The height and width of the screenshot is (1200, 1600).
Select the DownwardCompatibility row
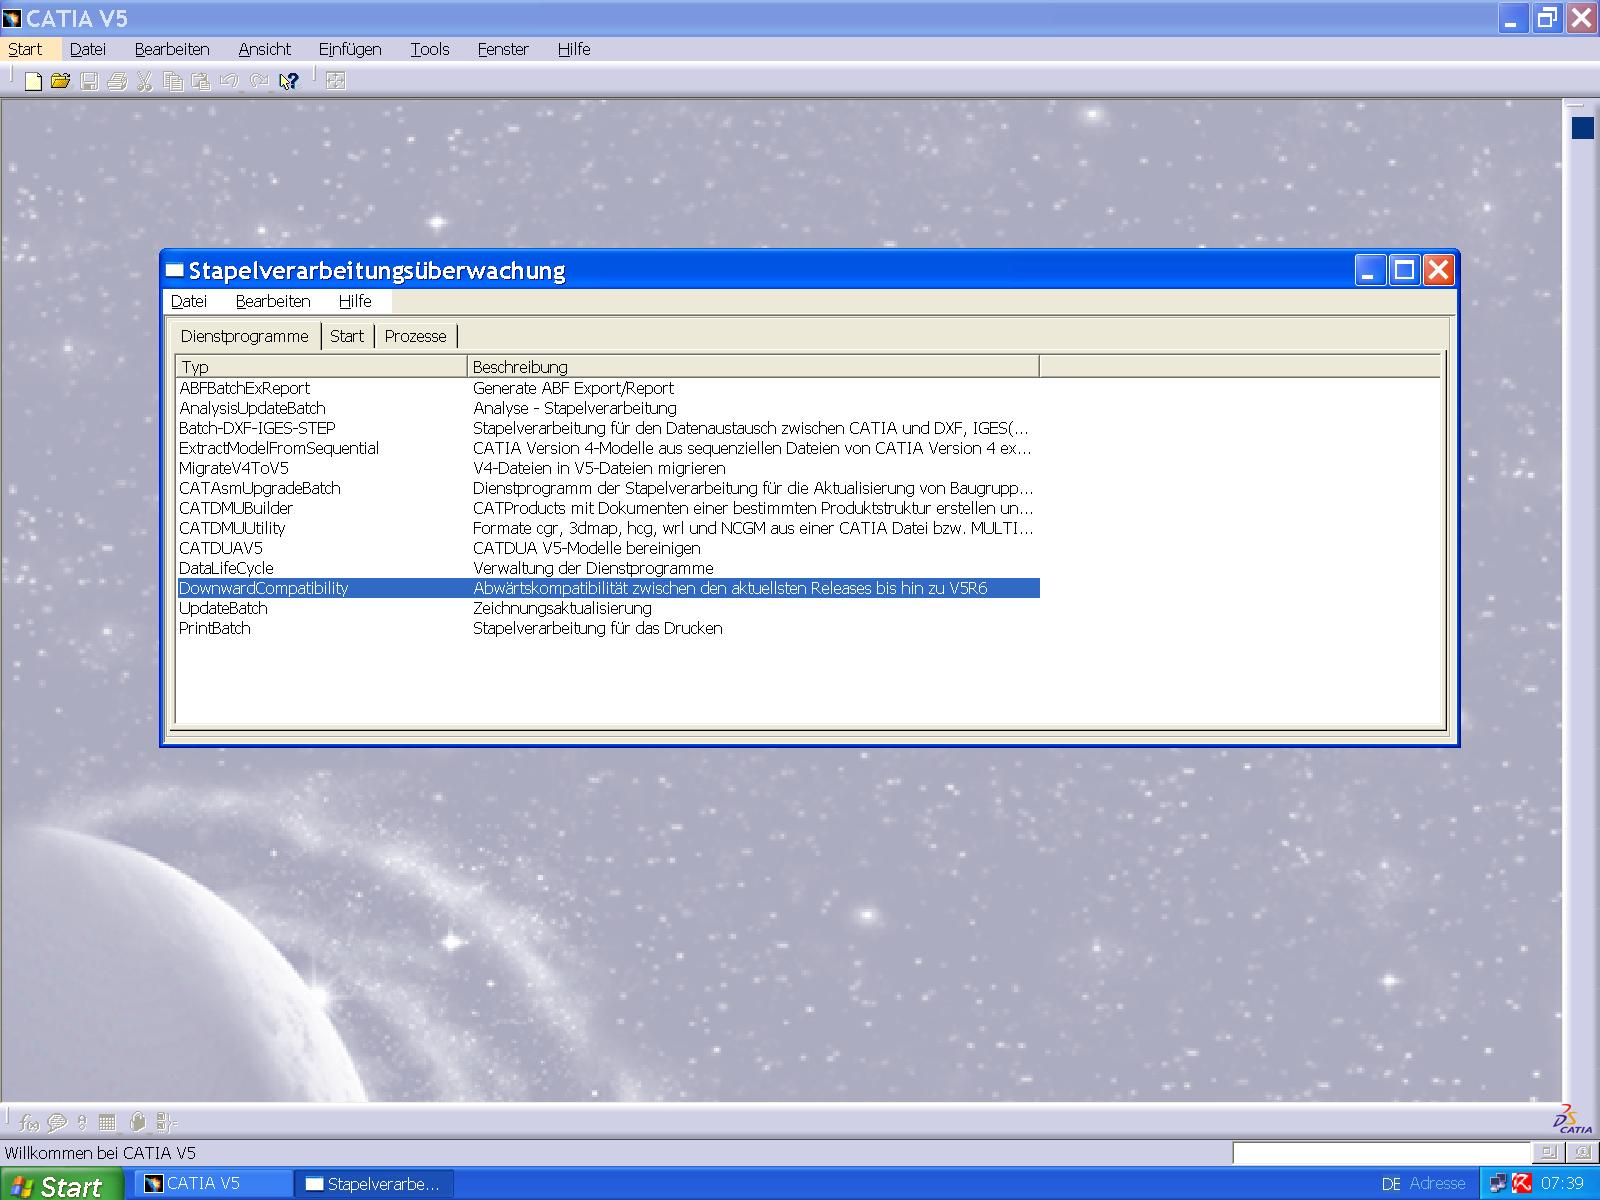tap(608, 588)
